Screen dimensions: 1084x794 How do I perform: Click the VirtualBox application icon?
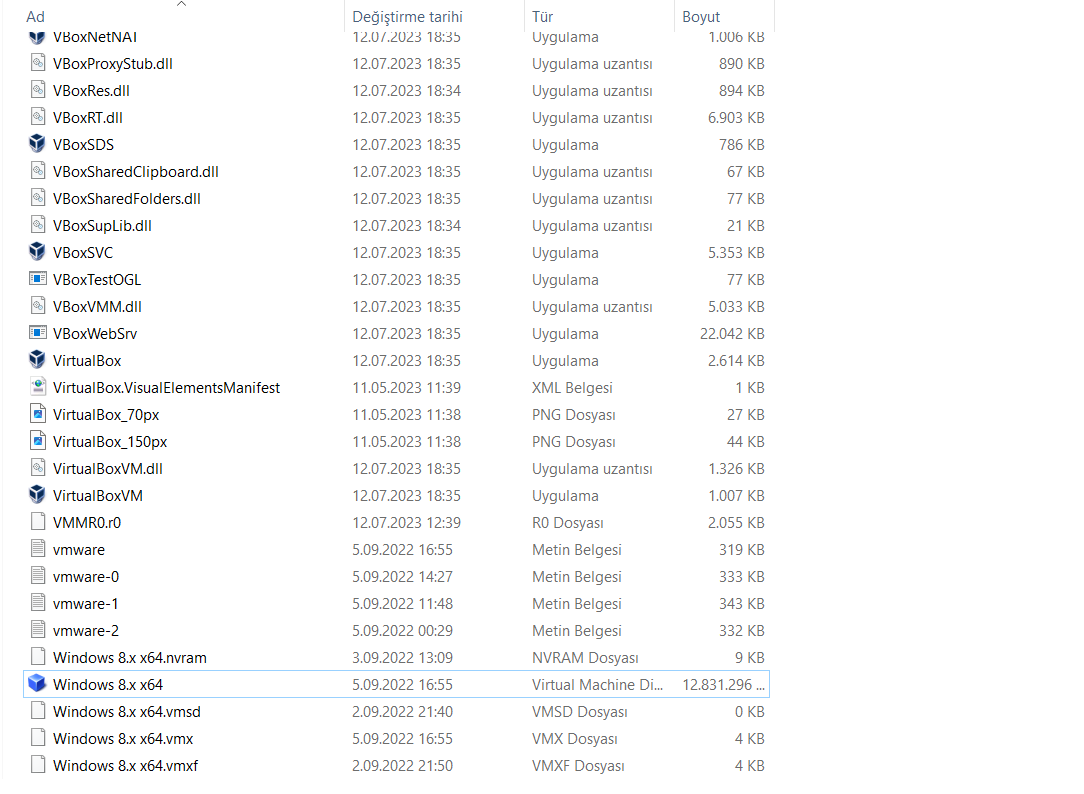pos(37,359)
